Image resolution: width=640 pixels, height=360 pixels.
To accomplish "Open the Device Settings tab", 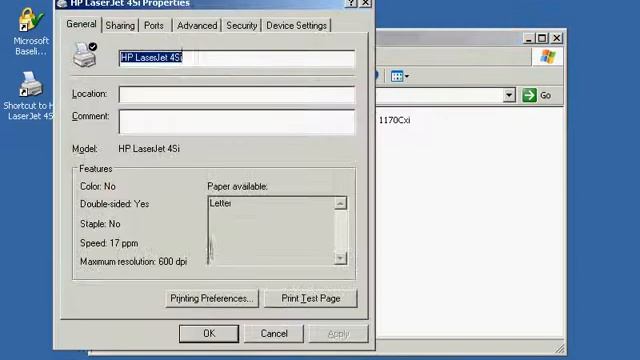I will coord(296,25).
